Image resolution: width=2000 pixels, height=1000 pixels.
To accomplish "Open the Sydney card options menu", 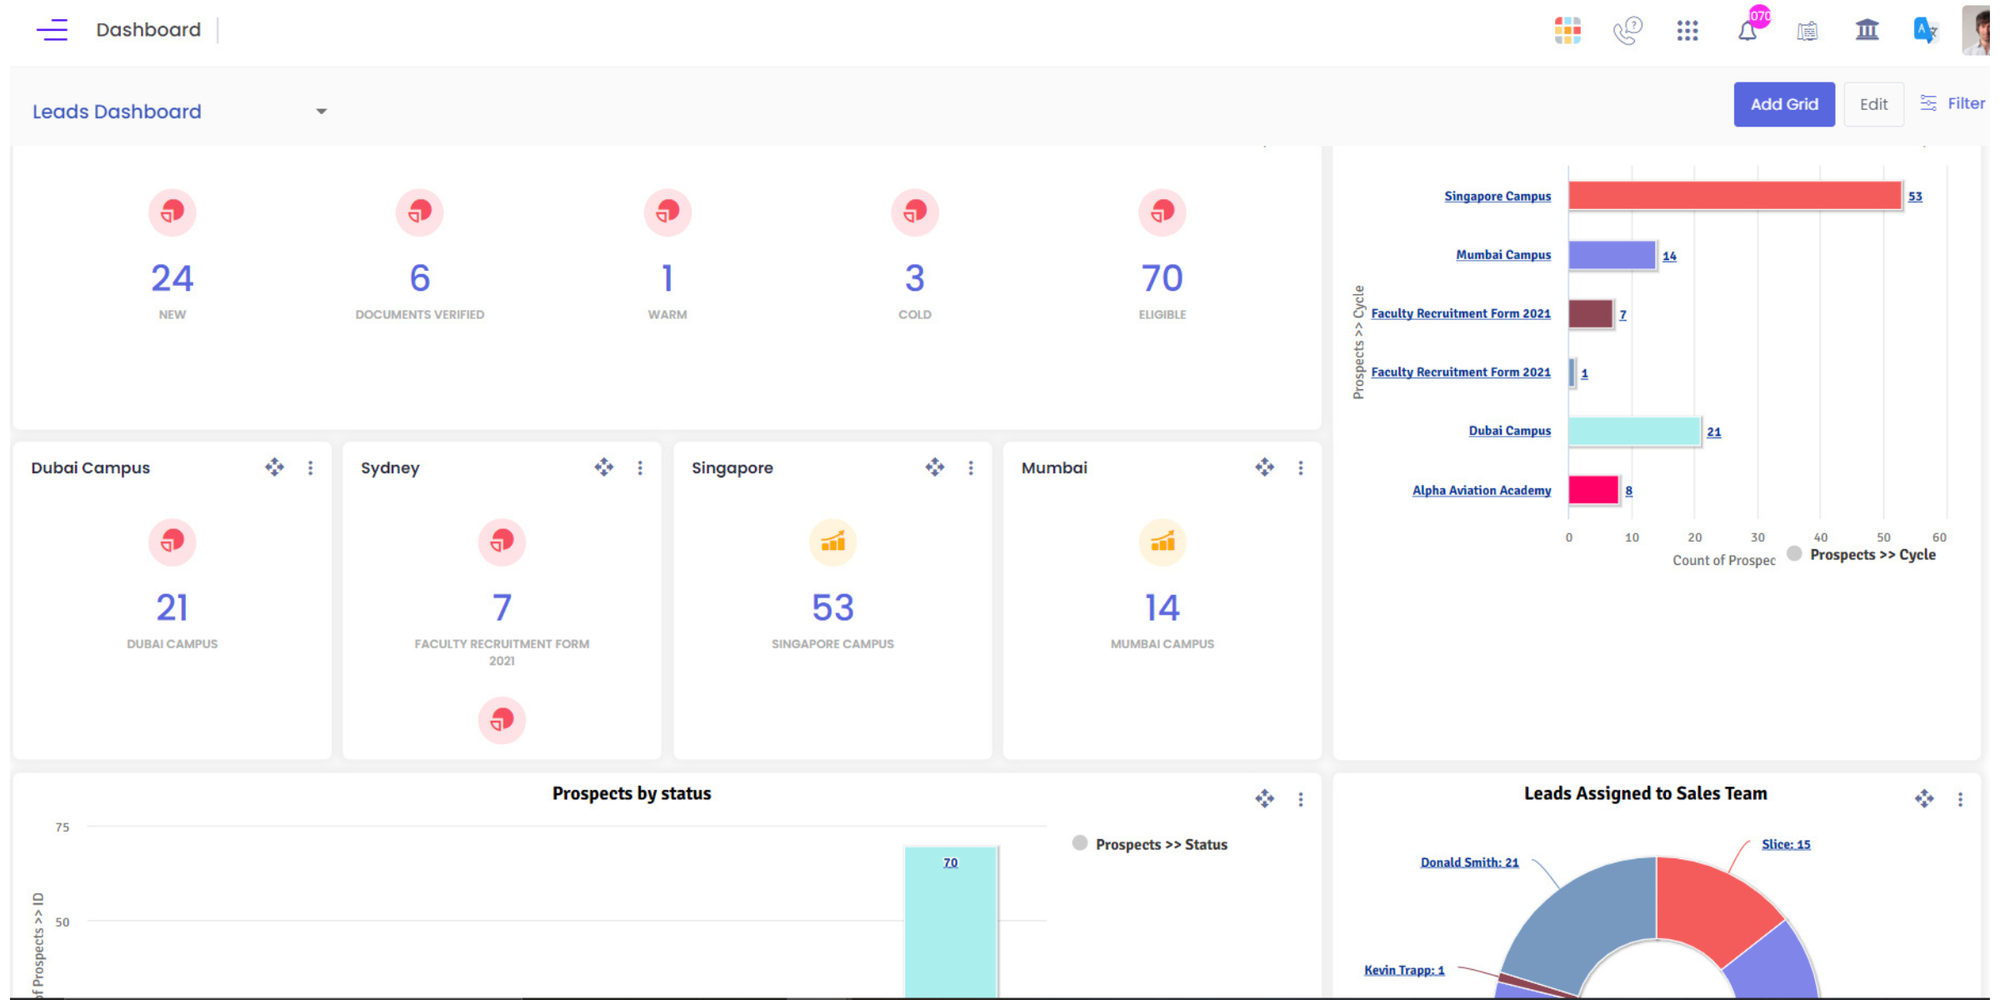I will point(640,467).
